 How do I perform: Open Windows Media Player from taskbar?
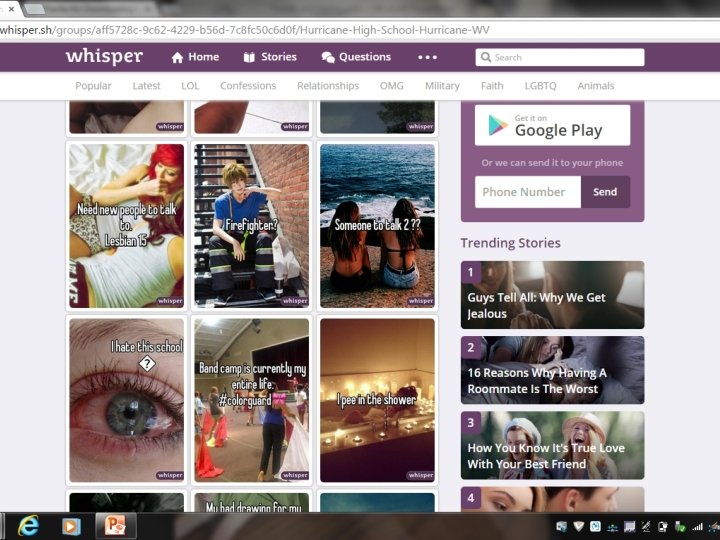tap(71, 526)
